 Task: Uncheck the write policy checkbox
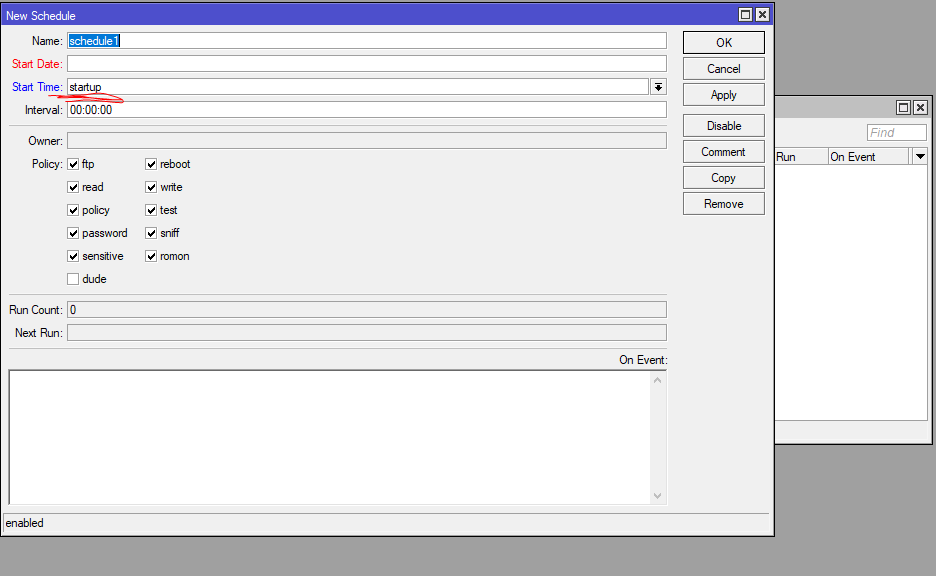(151, 187)
